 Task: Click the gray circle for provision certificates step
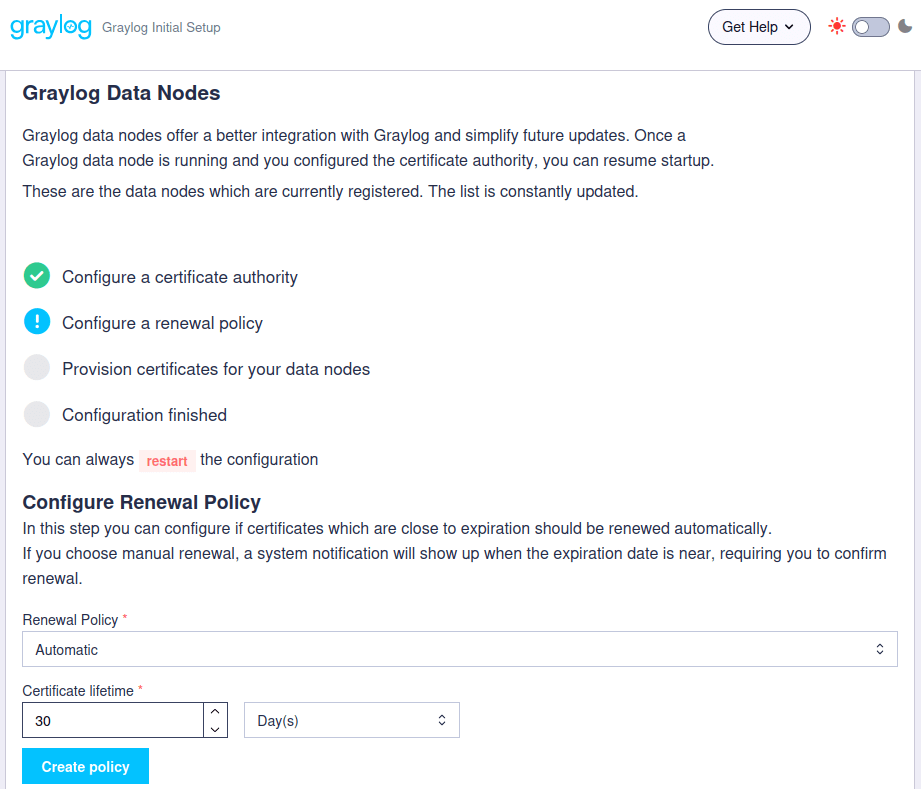[x=36, y=368]
